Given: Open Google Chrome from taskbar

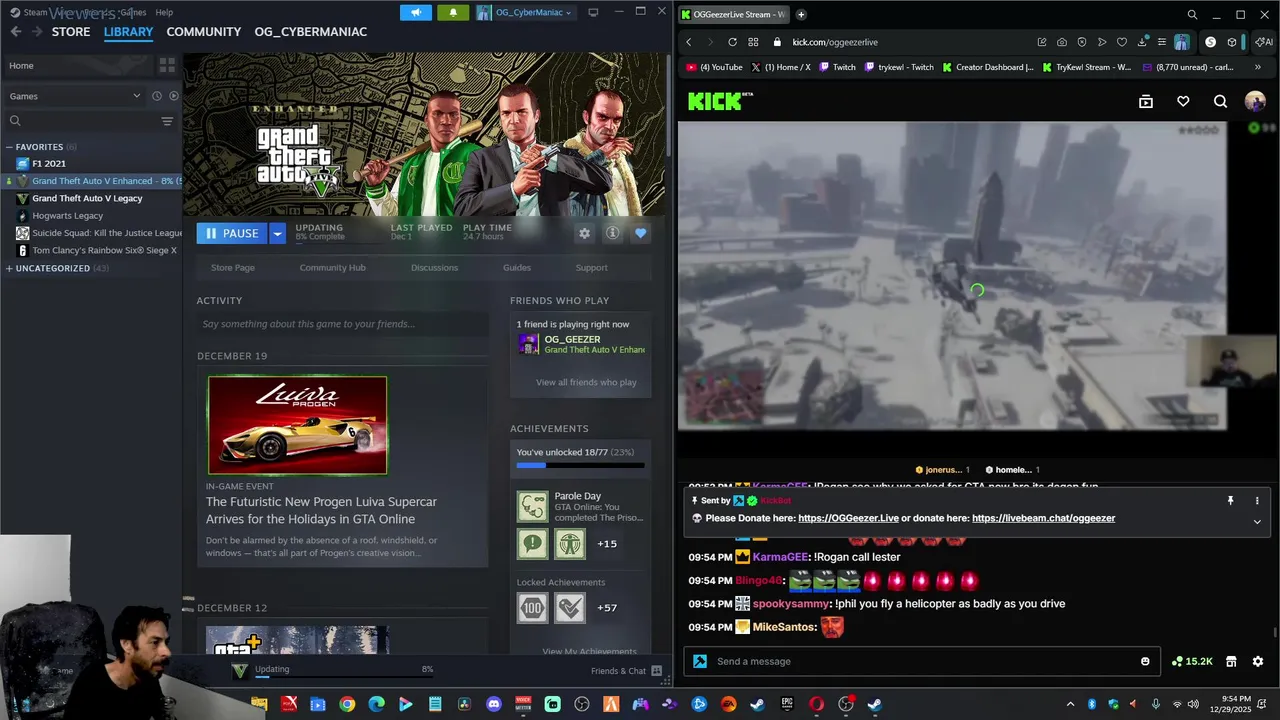Looking at the screenshot, I should coord(347,704).
